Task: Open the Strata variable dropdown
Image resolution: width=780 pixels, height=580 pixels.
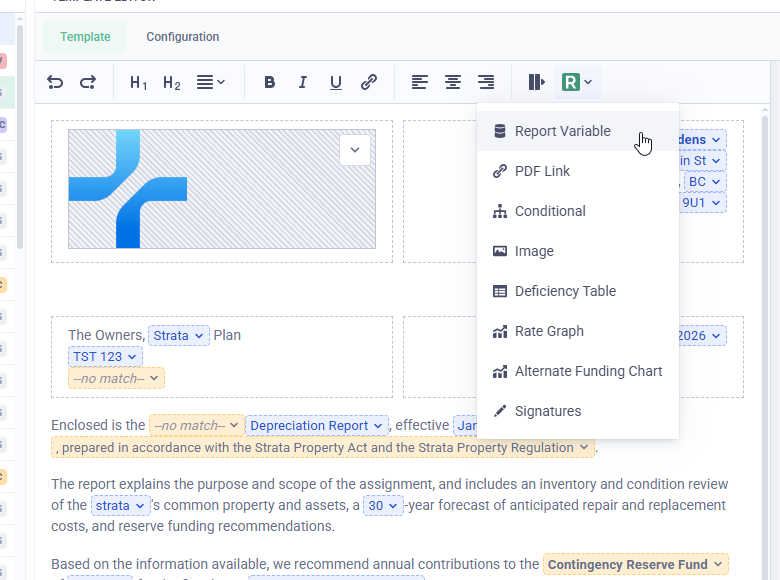Action: [x=179, y=336]
